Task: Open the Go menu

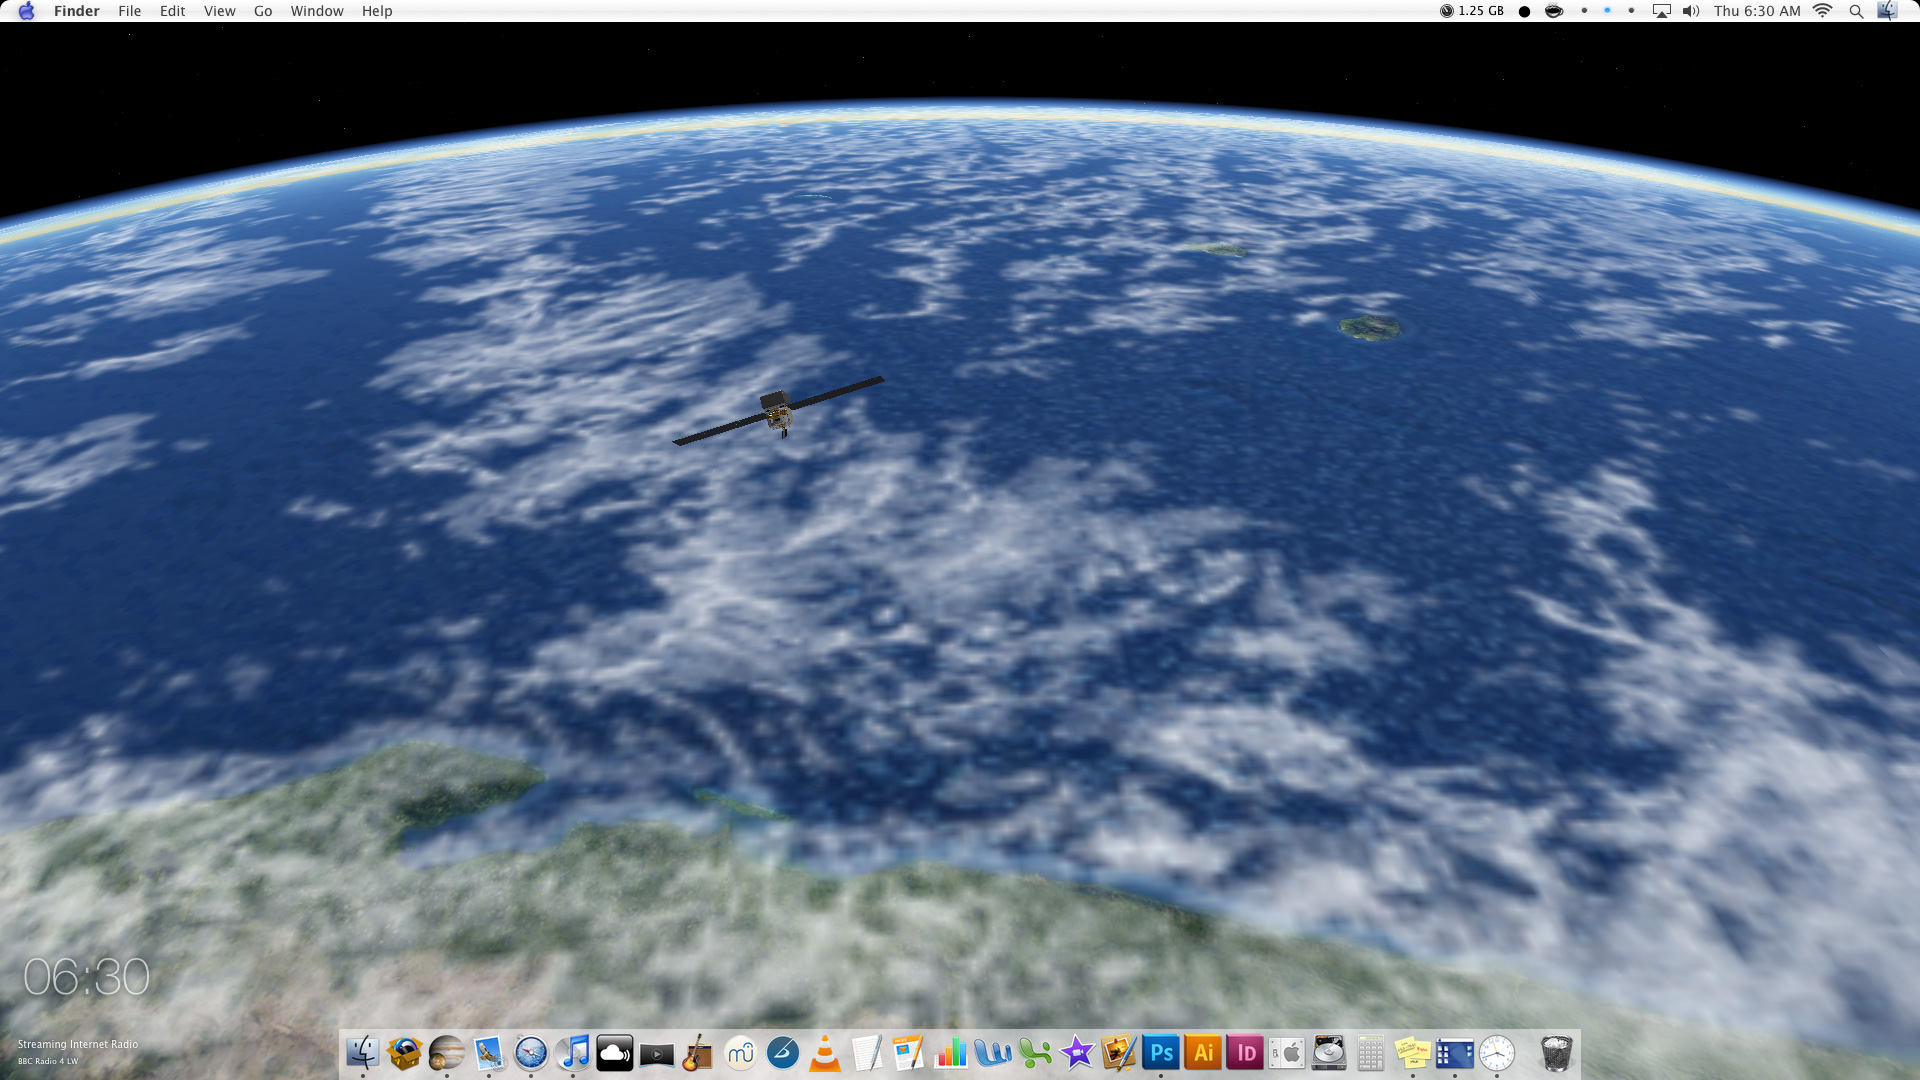Action: pyautogui.click(x=263, y=11)
